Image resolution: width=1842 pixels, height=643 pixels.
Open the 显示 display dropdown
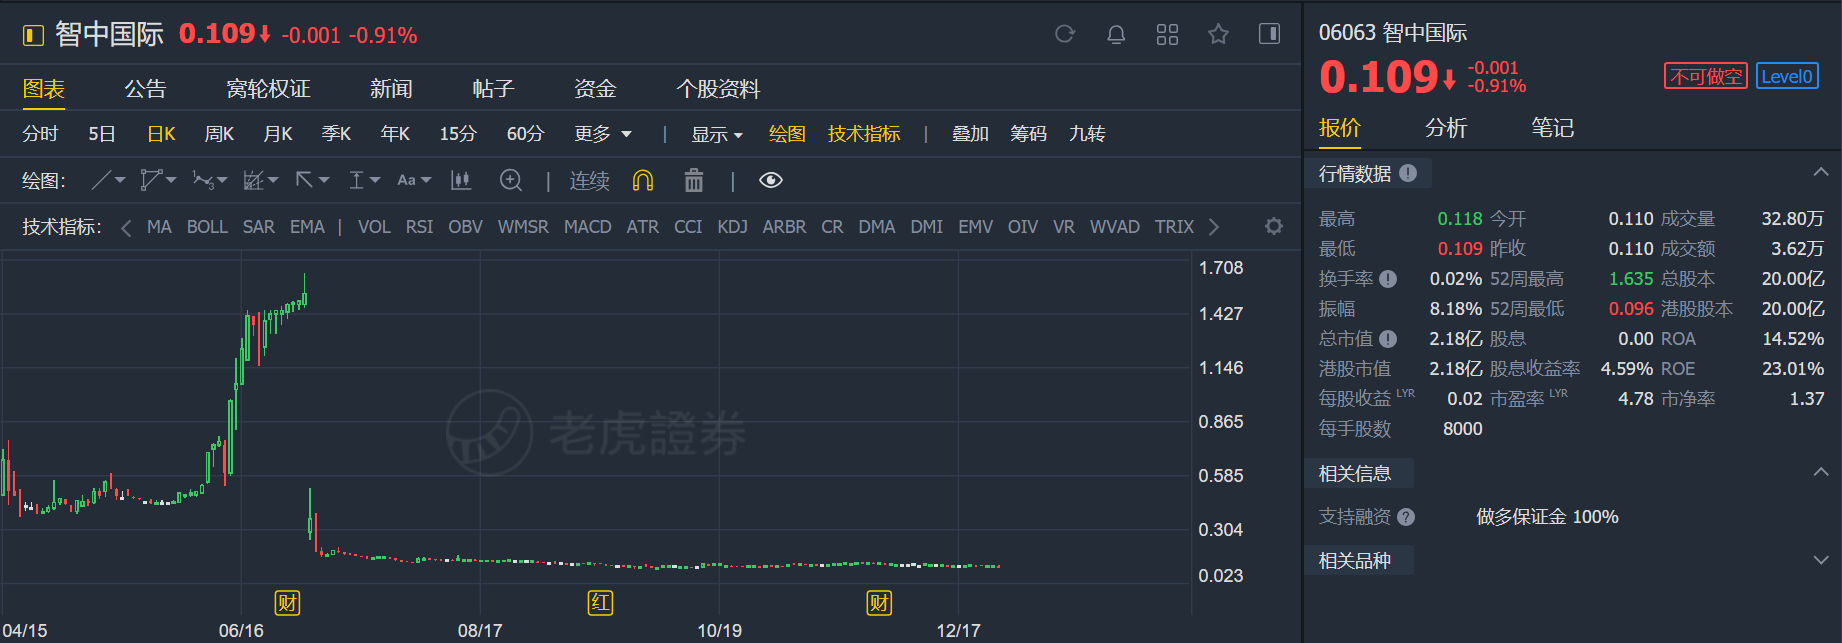[x=717, y=134]
